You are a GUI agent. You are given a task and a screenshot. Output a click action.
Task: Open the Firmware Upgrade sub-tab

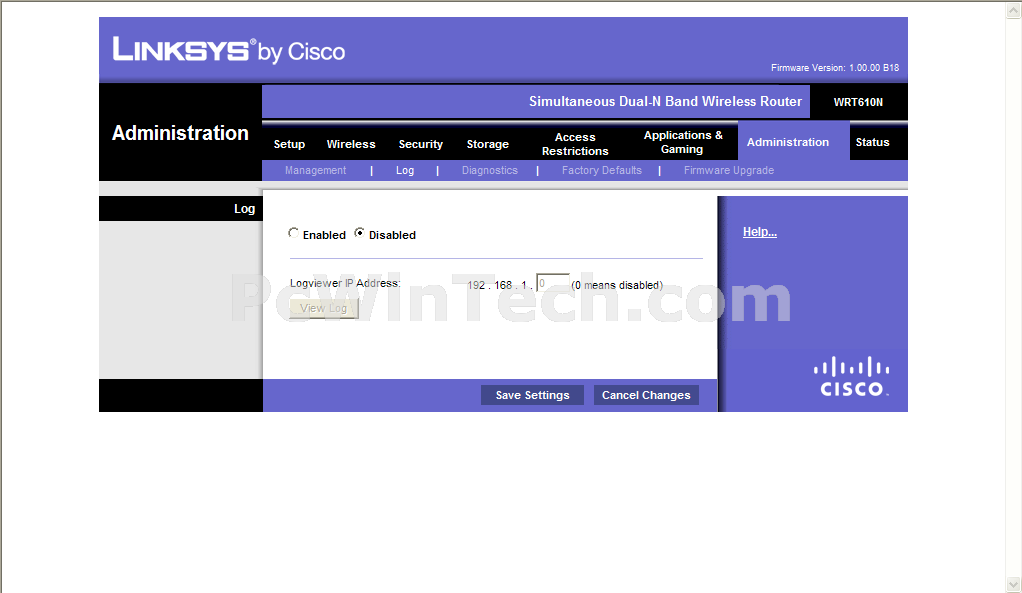(729, 170)
